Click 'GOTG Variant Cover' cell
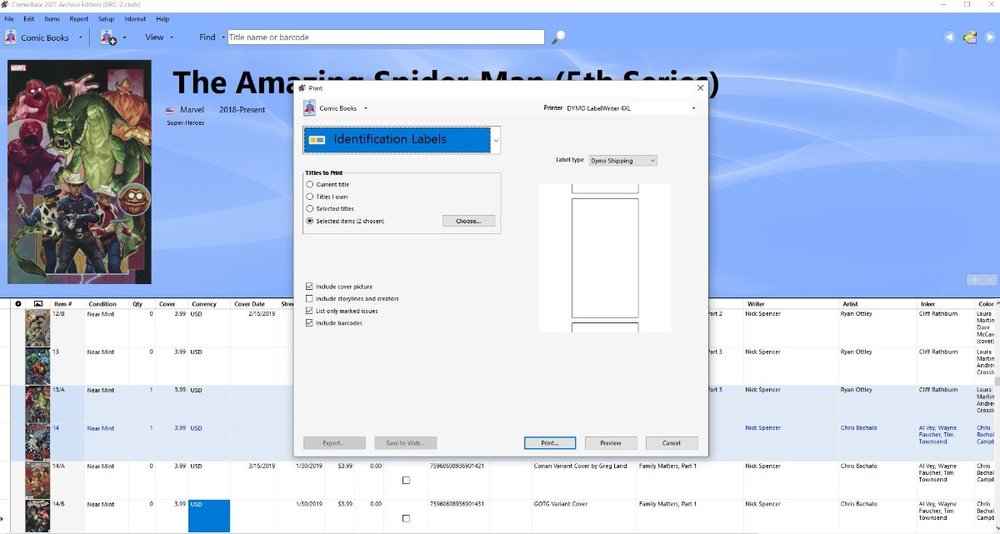Image resolution: width=1000 pixels, height=534 pixels. pyautogui.click(x=561, y=504)
